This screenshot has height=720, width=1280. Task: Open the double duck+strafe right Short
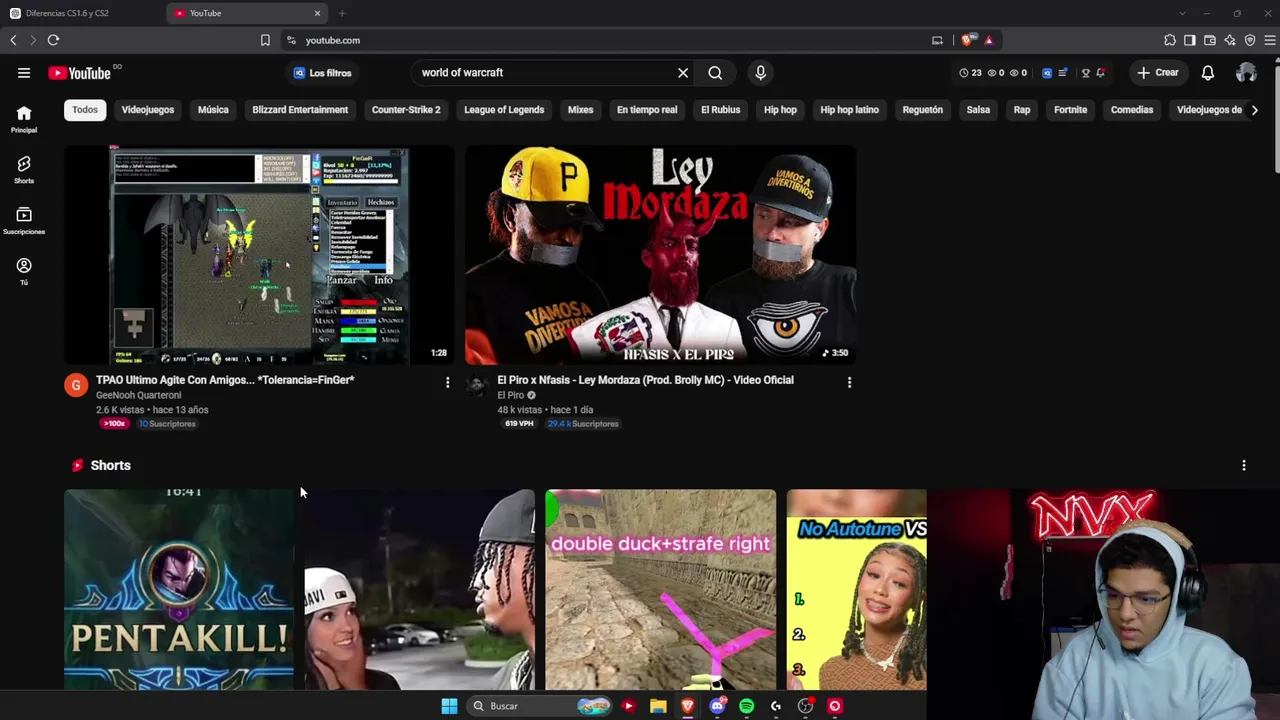click(660, 590)
